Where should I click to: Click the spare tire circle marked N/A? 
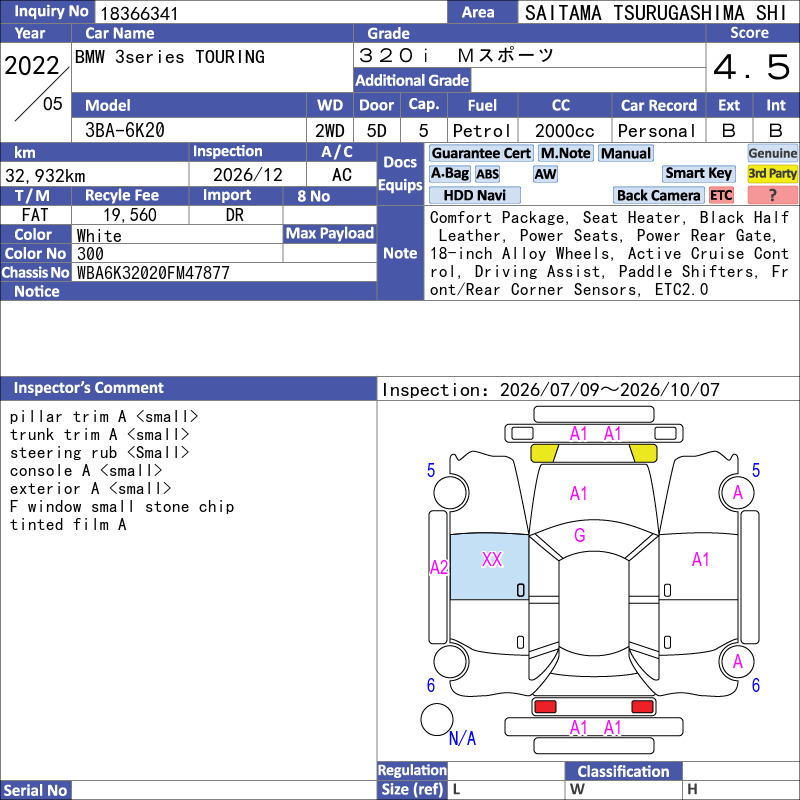(437, 719)
